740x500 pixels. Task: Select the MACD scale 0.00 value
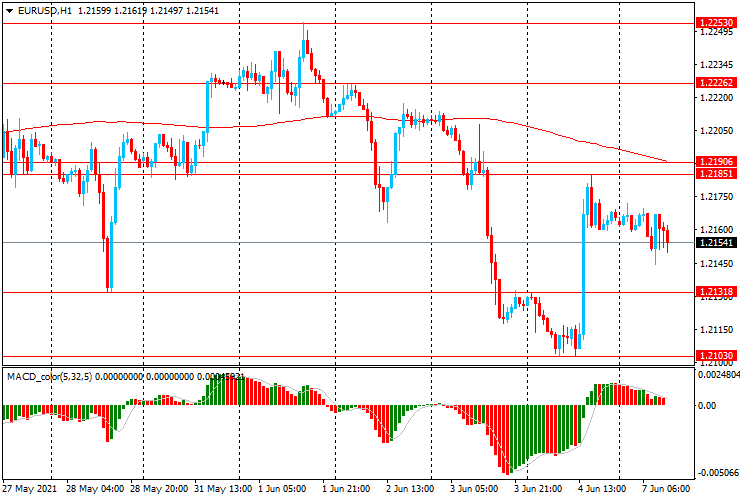706,406
